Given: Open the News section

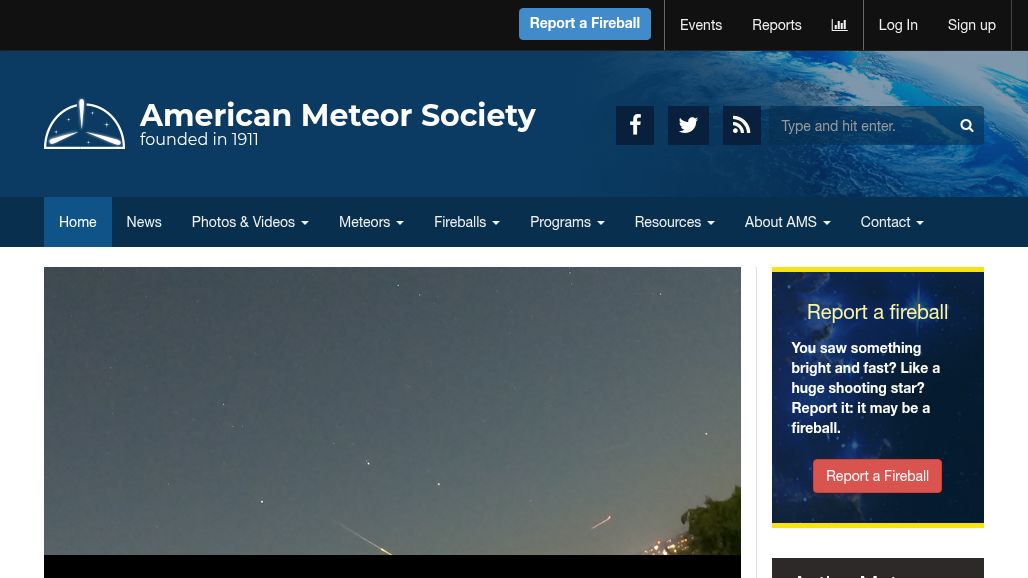Looking at the screenshot, I should [x=143, y=221].
